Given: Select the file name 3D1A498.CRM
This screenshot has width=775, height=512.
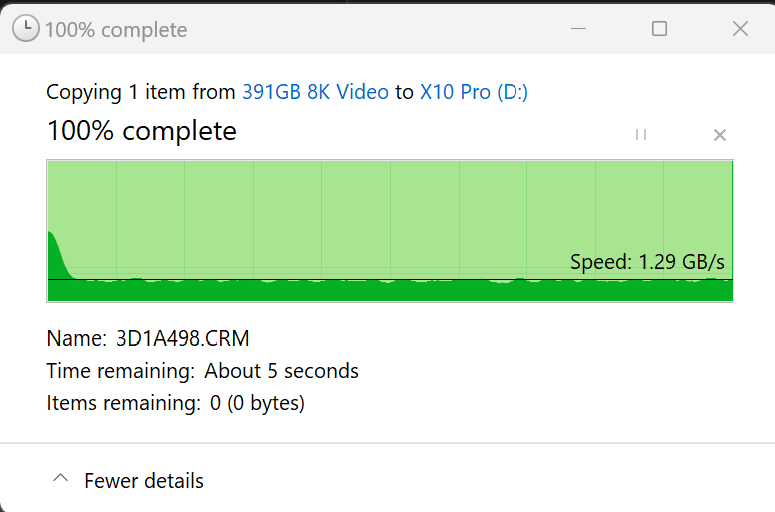Looking at the screenshot, I should [x=176, y=338].
